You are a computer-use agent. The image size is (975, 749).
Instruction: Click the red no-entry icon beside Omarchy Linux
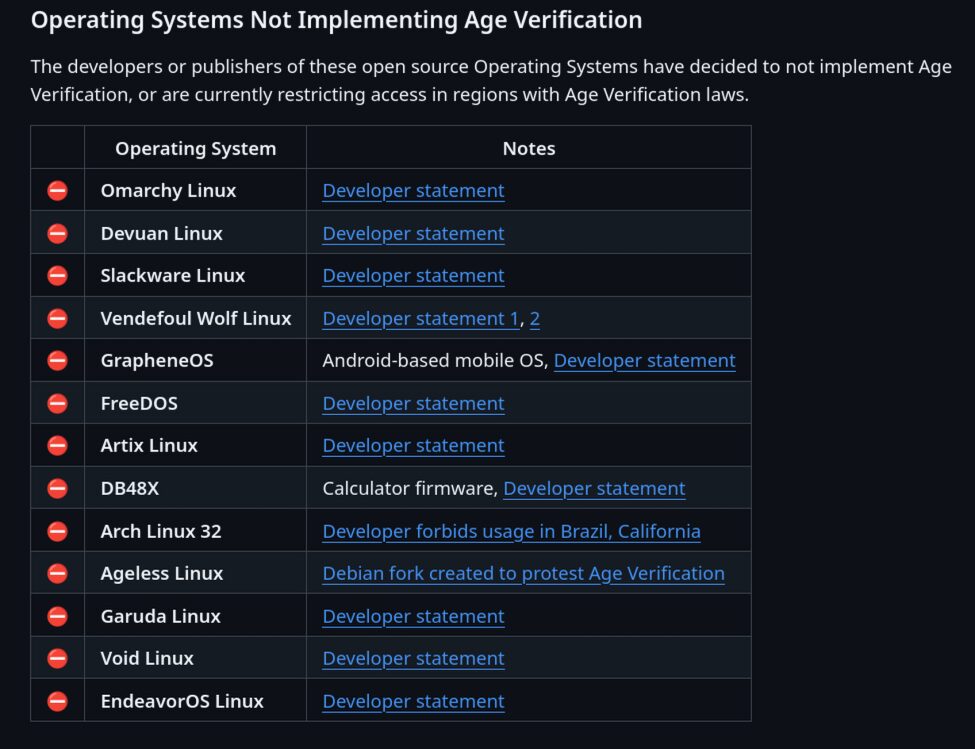[x=58, y=190]
